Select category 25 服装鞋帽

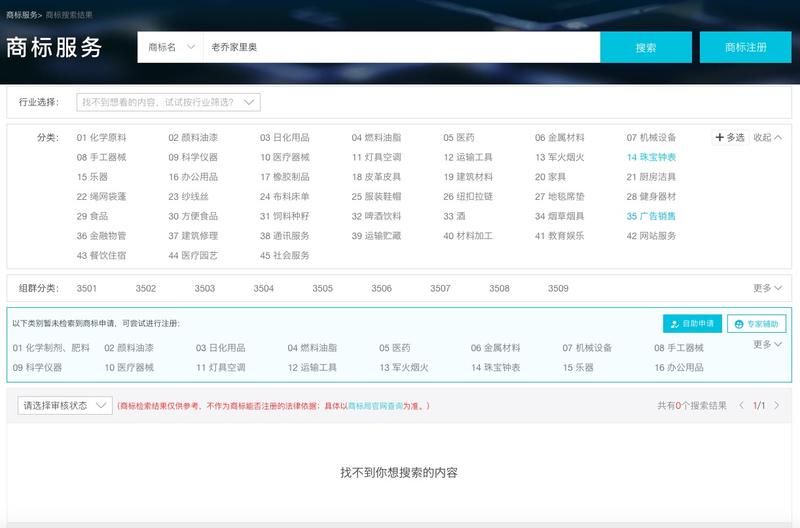tap(376, 196)
